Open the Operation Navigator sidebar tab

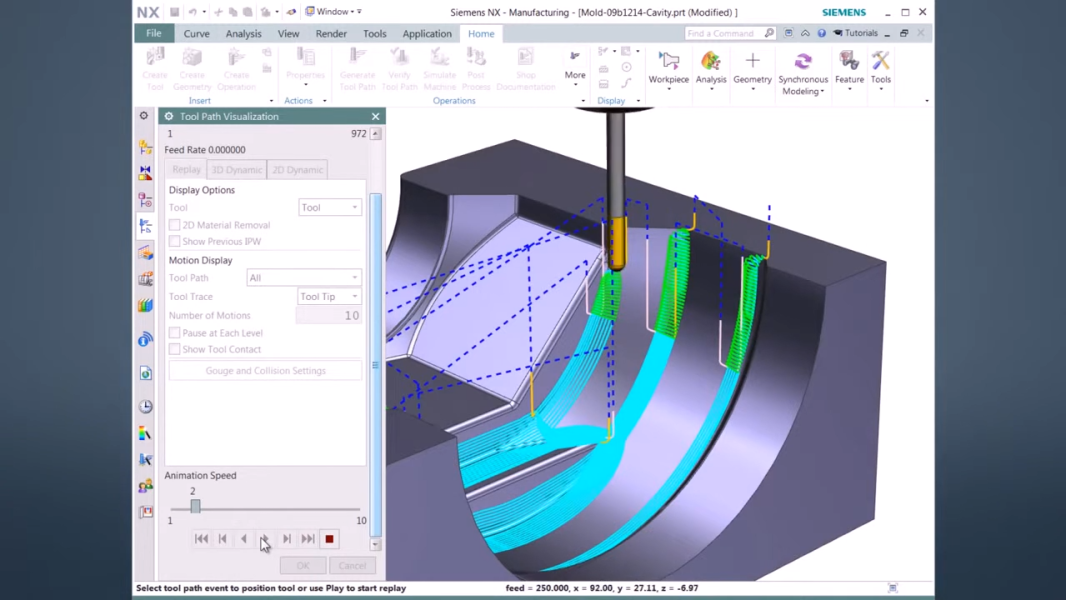(x=145, y=226)
